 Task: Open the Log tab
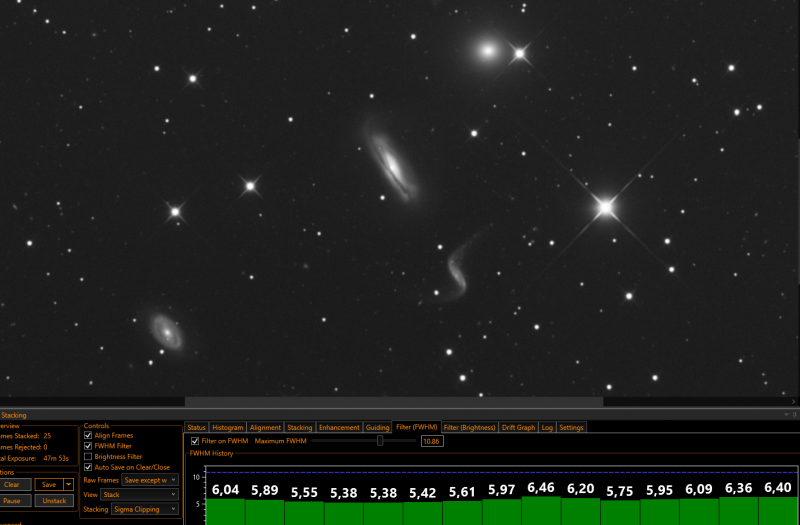tap(547, 428)
